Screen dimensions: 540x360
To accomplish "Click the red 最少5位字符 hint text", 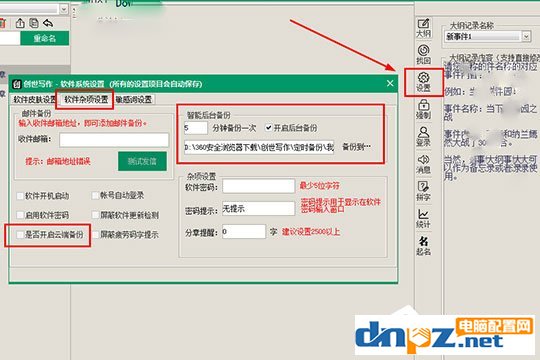I will (319, 186).
